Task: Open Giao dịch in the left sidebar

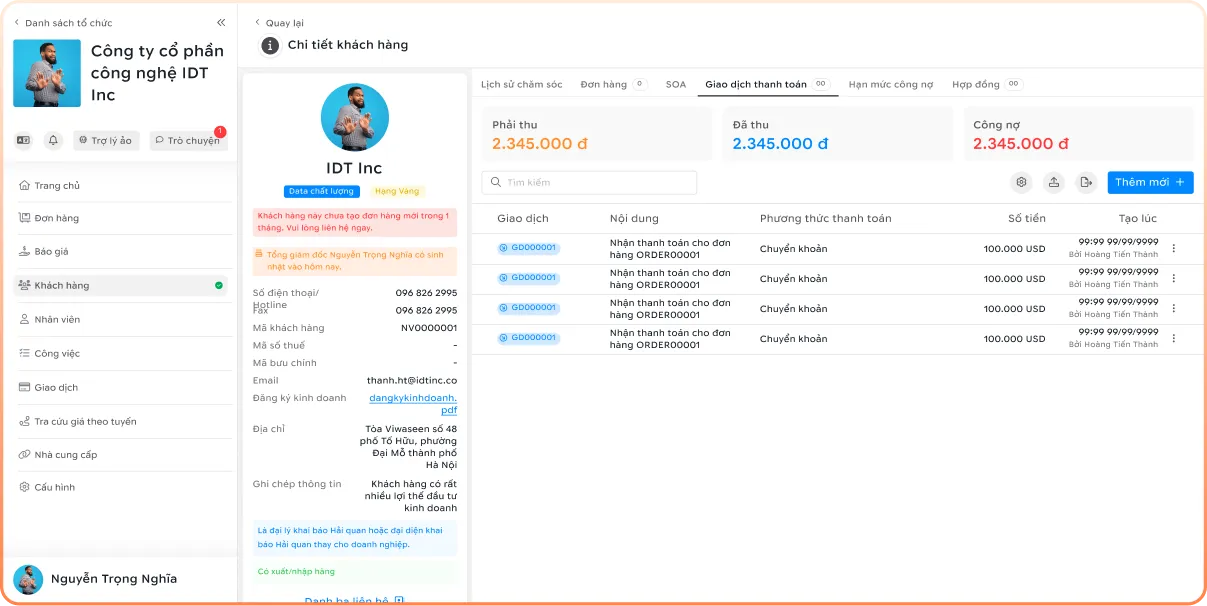Action: point(122,388)
